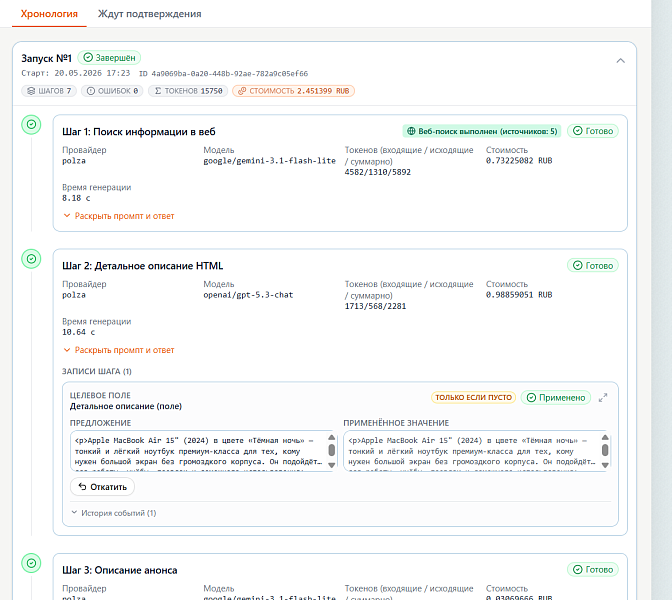The height and width of the screenshot is (600, 672).
Task: Expand the record card with the arrows icon
Action: 603,398
